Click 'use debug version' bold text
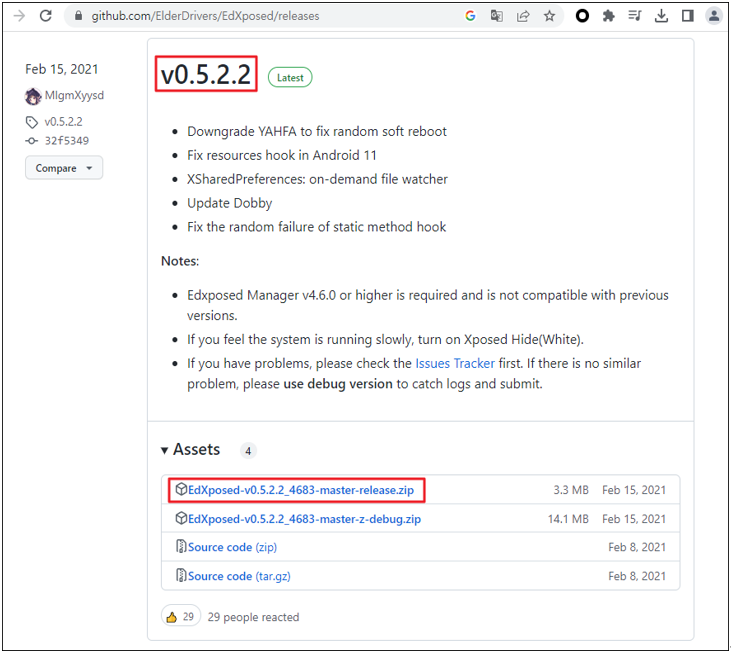 [338, 384]
